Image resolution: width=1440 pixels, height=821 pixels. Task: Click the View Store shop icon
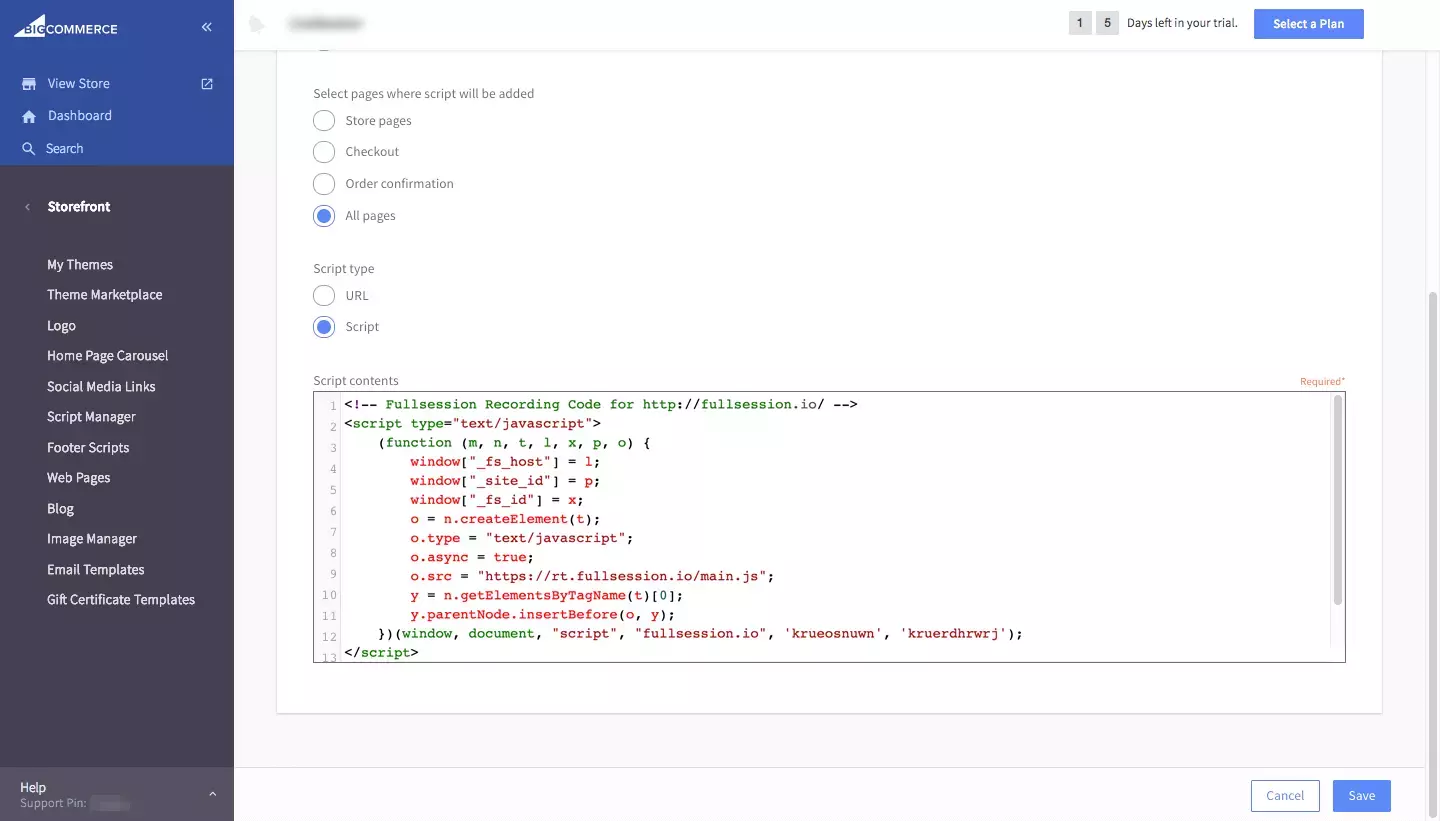(x=29, y=84)
